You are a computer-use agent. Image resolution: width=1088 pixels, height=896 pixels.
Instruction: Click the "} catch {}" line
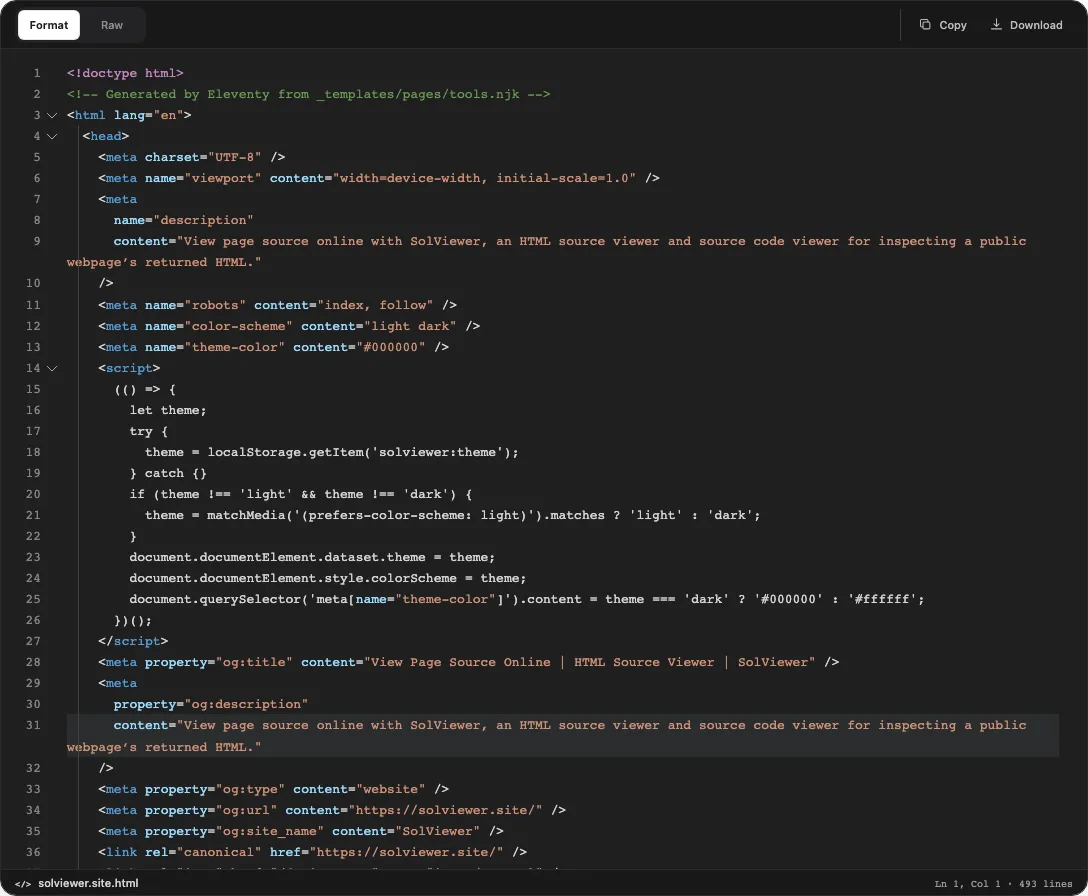pos(168,473)
